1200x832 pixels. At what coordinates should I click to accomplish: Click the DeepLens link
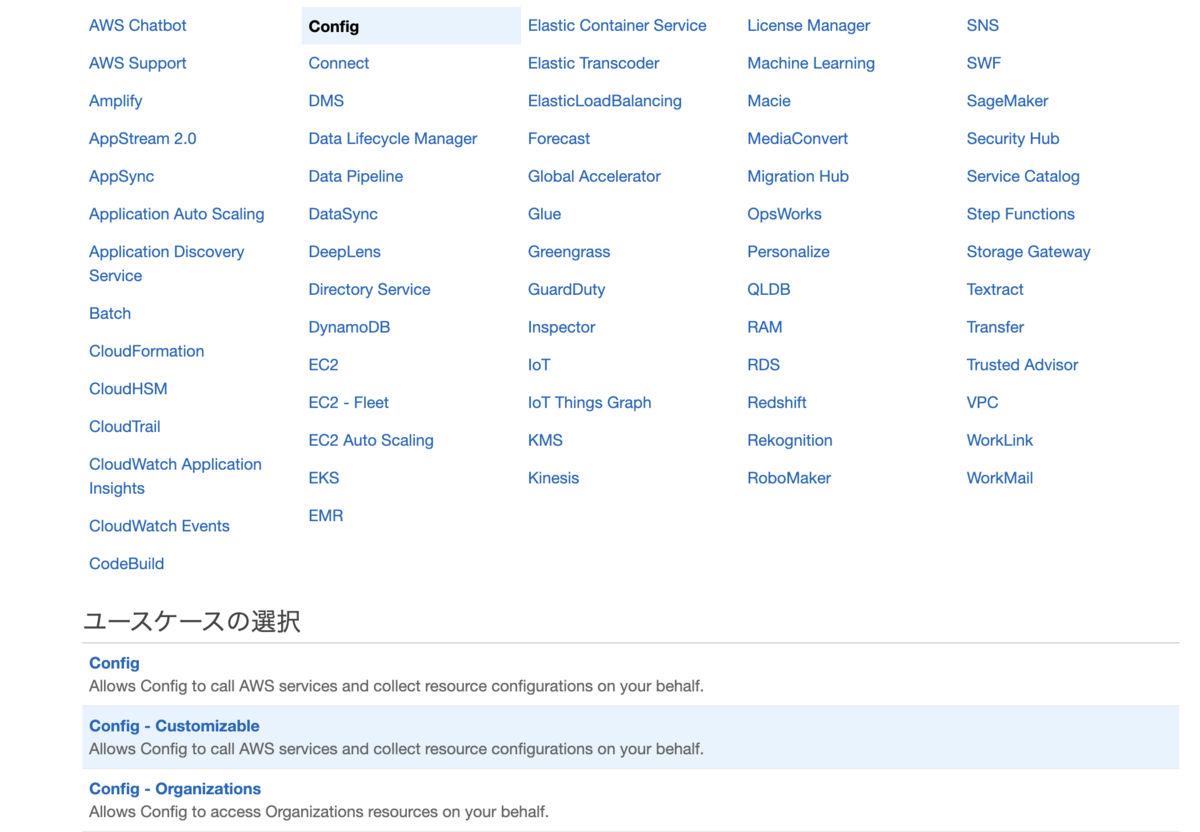(x=344, y=252)
